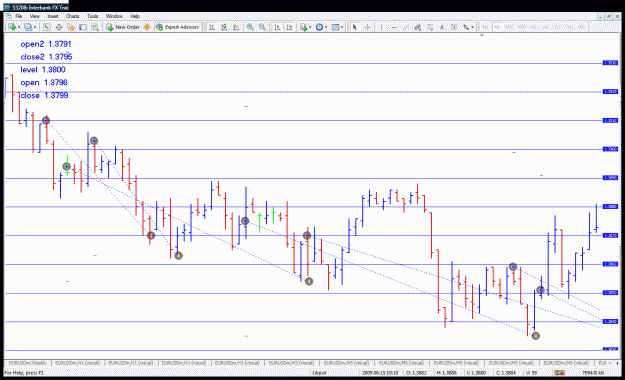Viewport: 625px width, 380px height.
Task: Switch to line chart display
Action: [x=236, y=27]
